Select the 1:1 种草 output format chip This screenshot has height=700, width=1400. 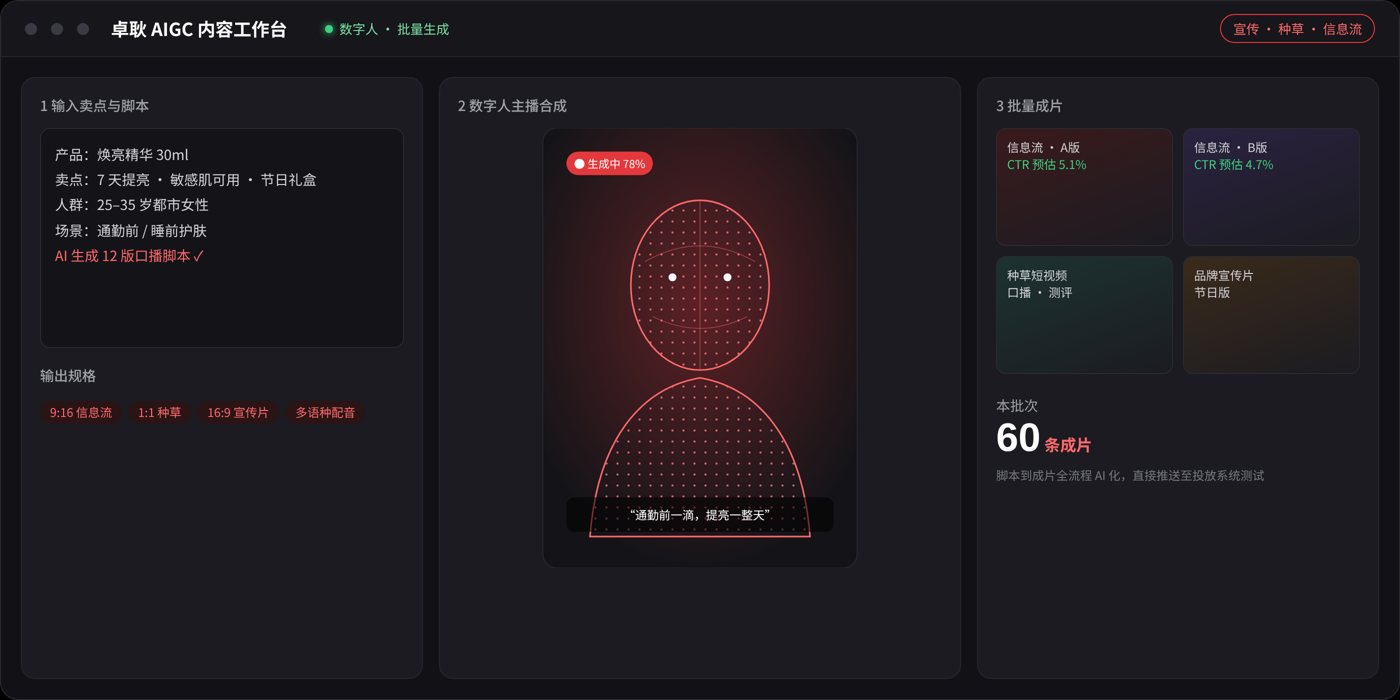pos(159,412)
